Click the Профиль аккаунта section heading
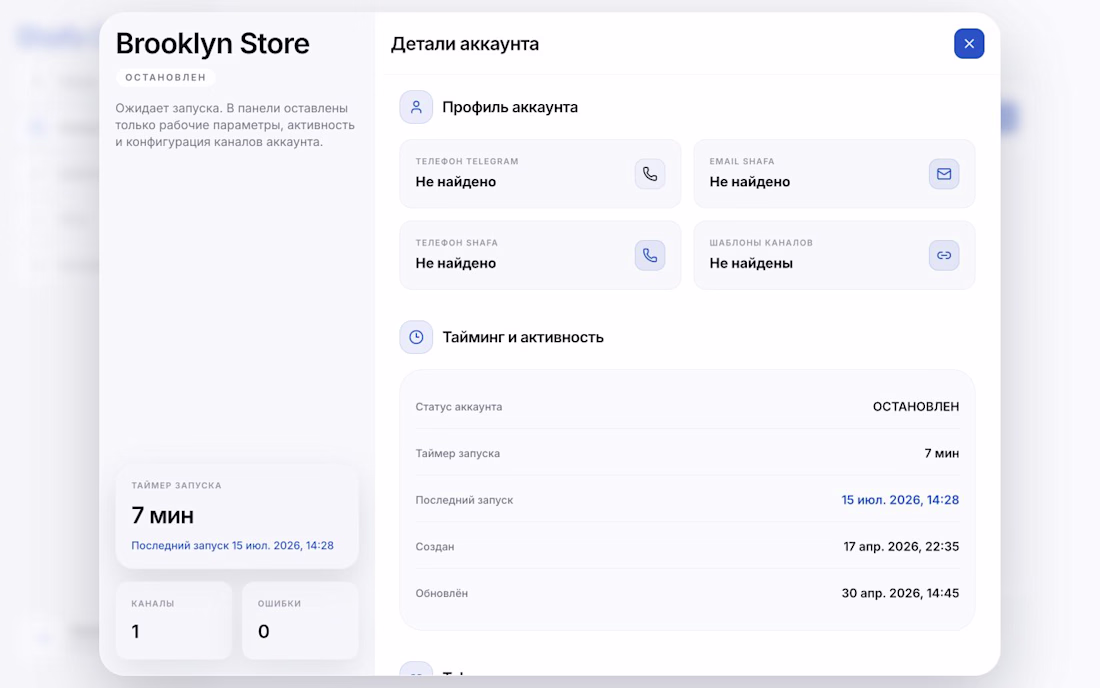Screen dimensions: 1100x688 510,107
